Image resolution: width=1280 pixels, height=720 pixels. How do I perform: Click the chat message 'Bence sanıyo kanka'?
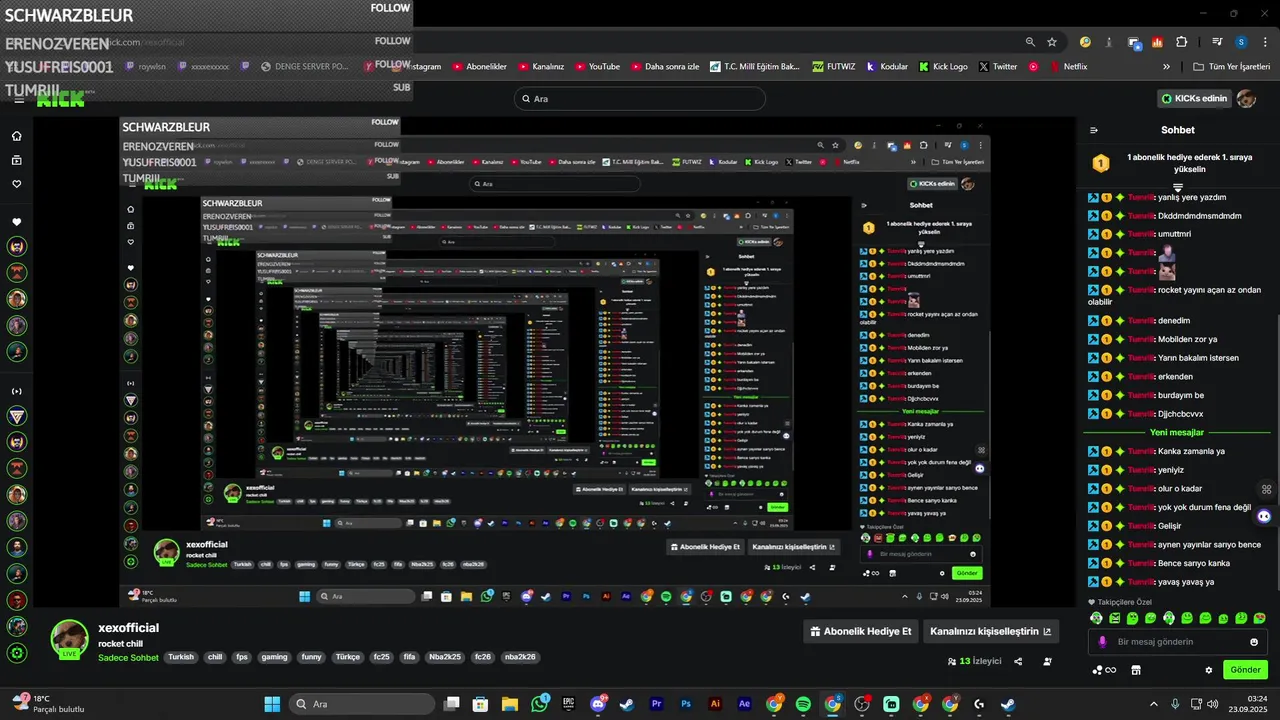point(1194,563)
